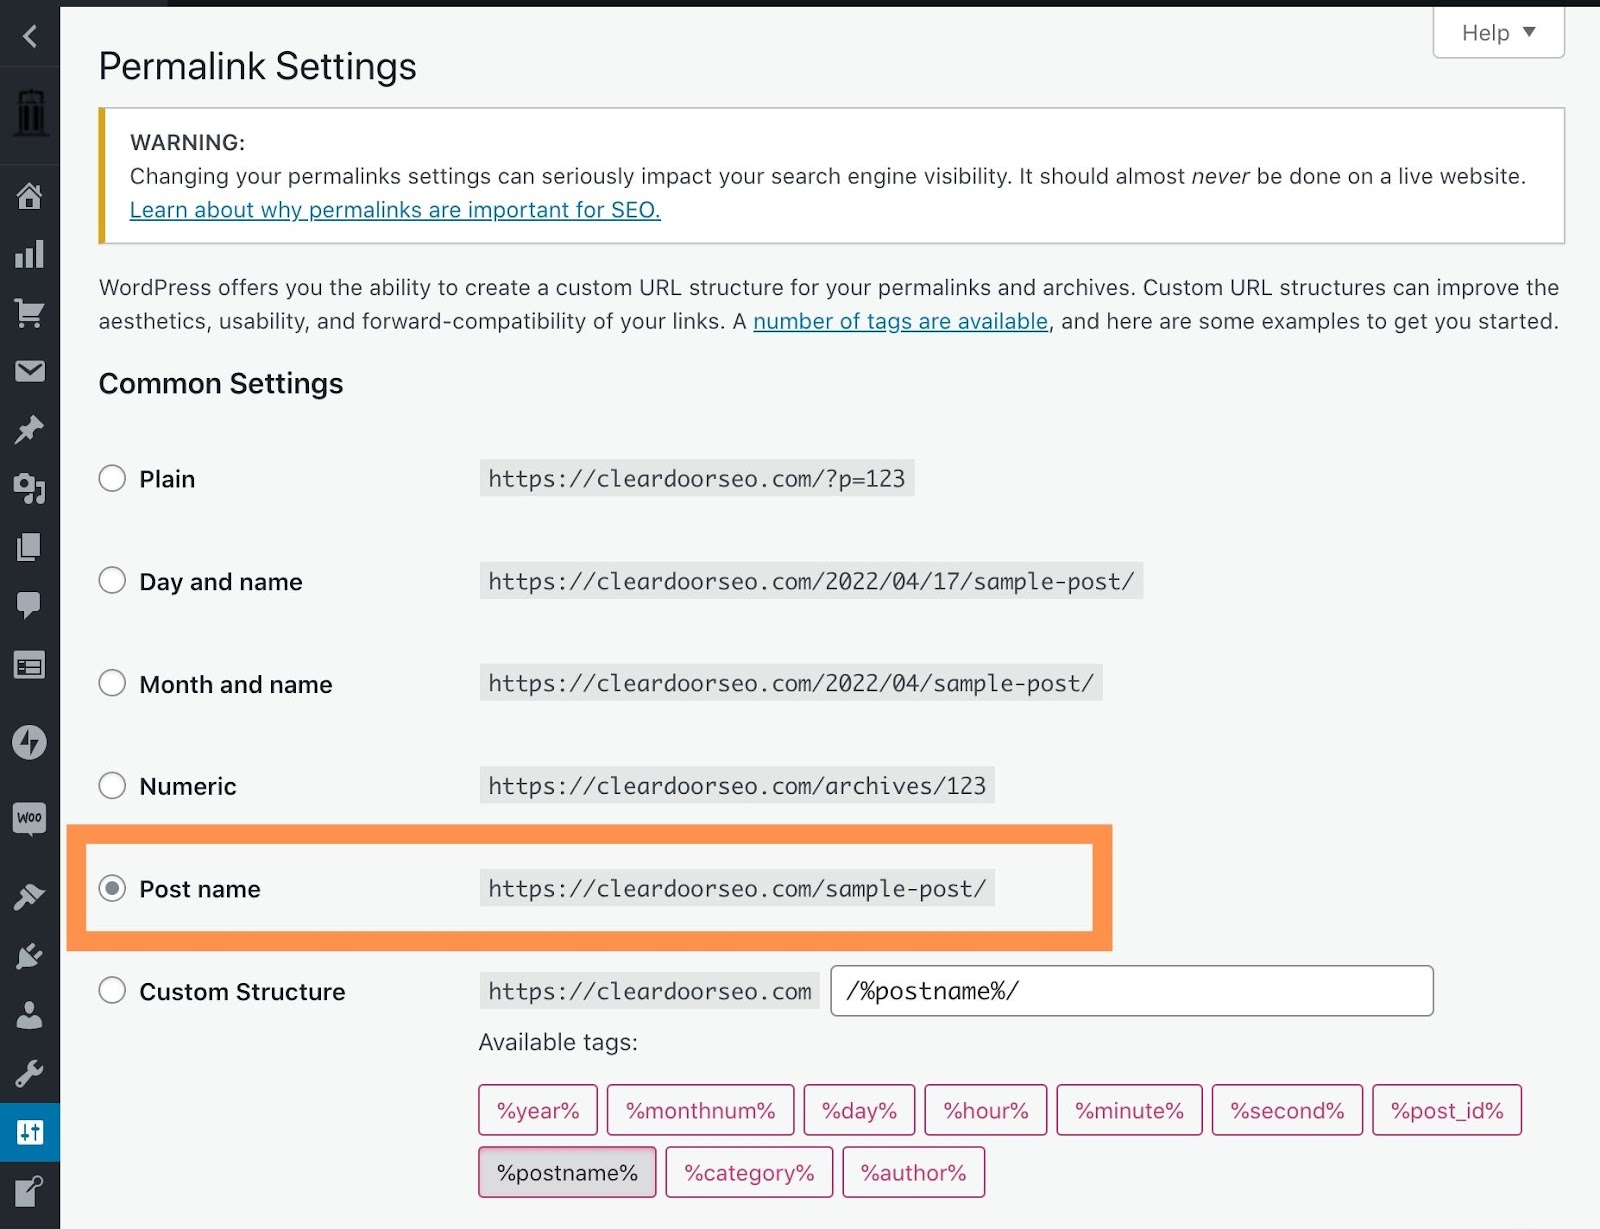Open Posts via the pushpin icon
This screenshot has height=1229, width=1600.
coord(30,430)
